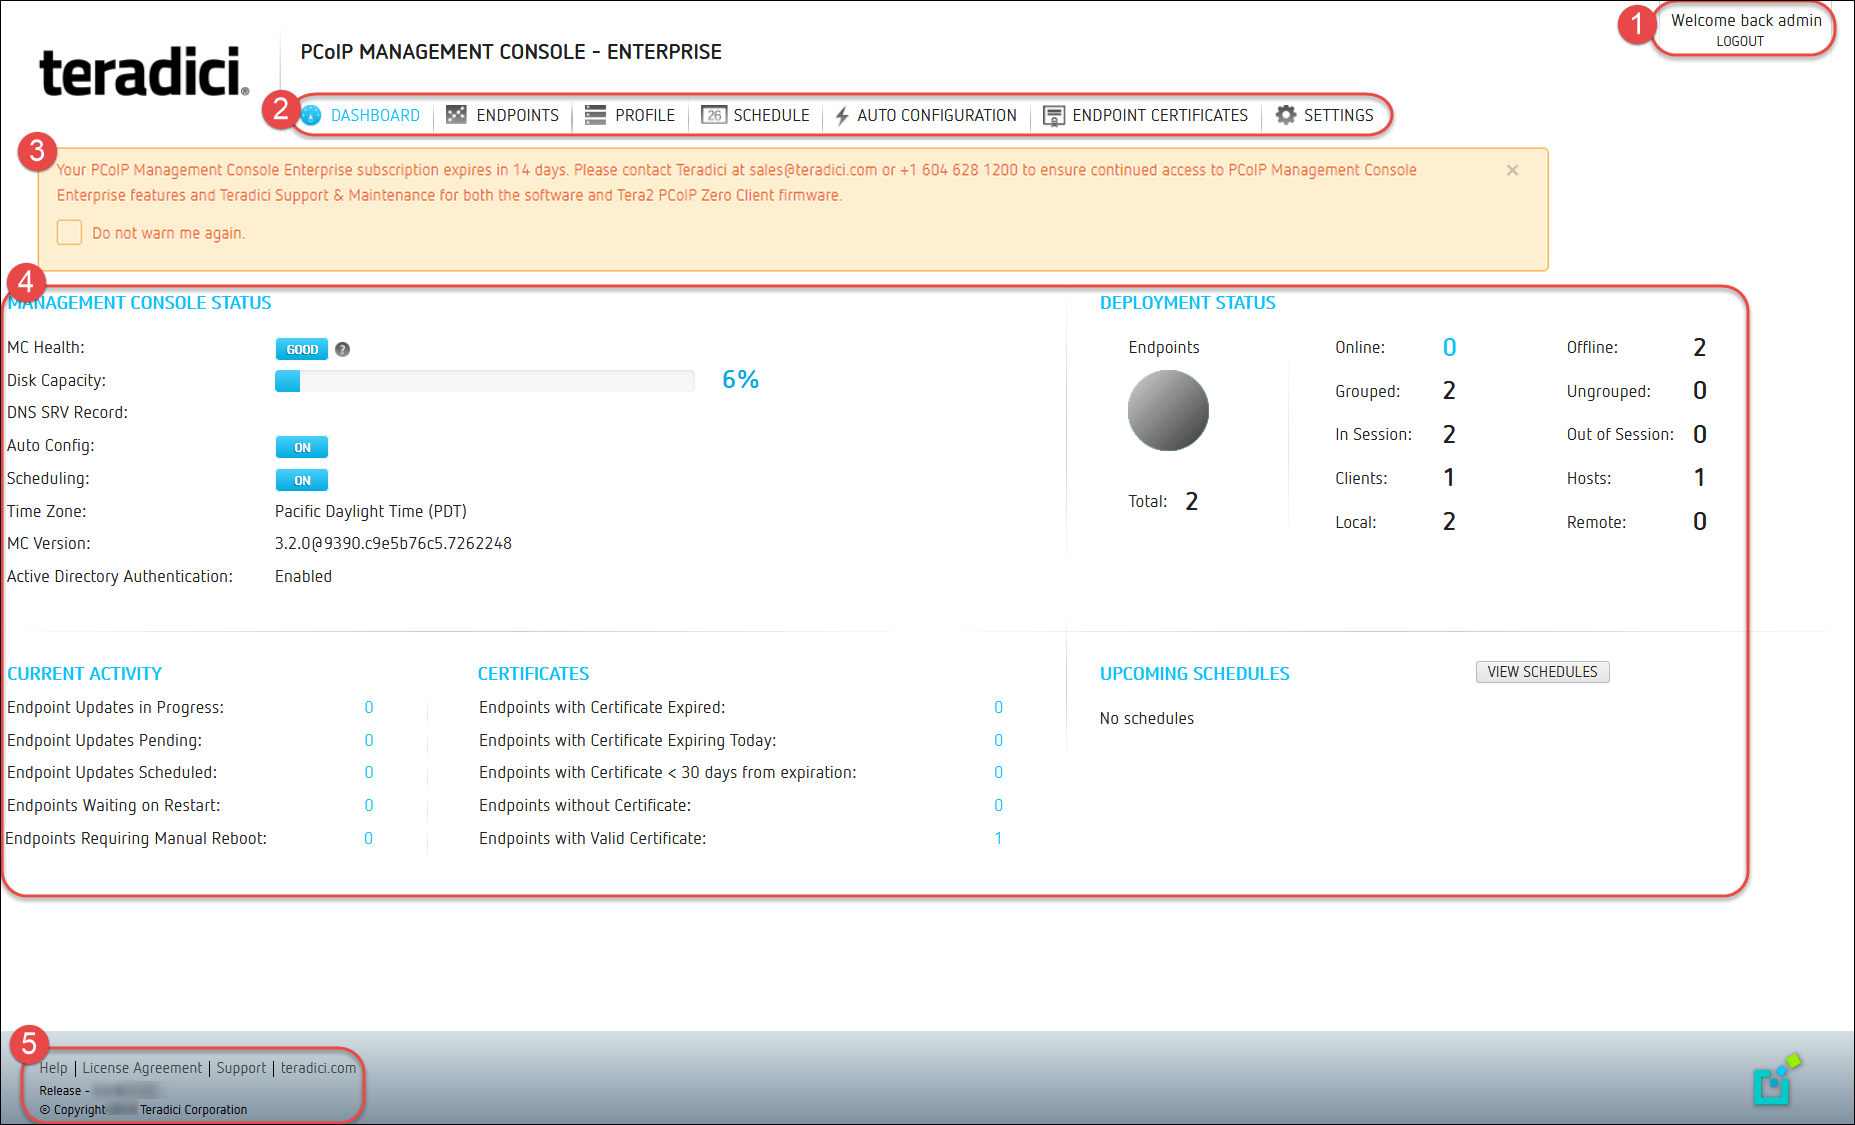Open the Help footer link
The width and height of the screenshot is (1855, 1125).
pos(53,1068)
